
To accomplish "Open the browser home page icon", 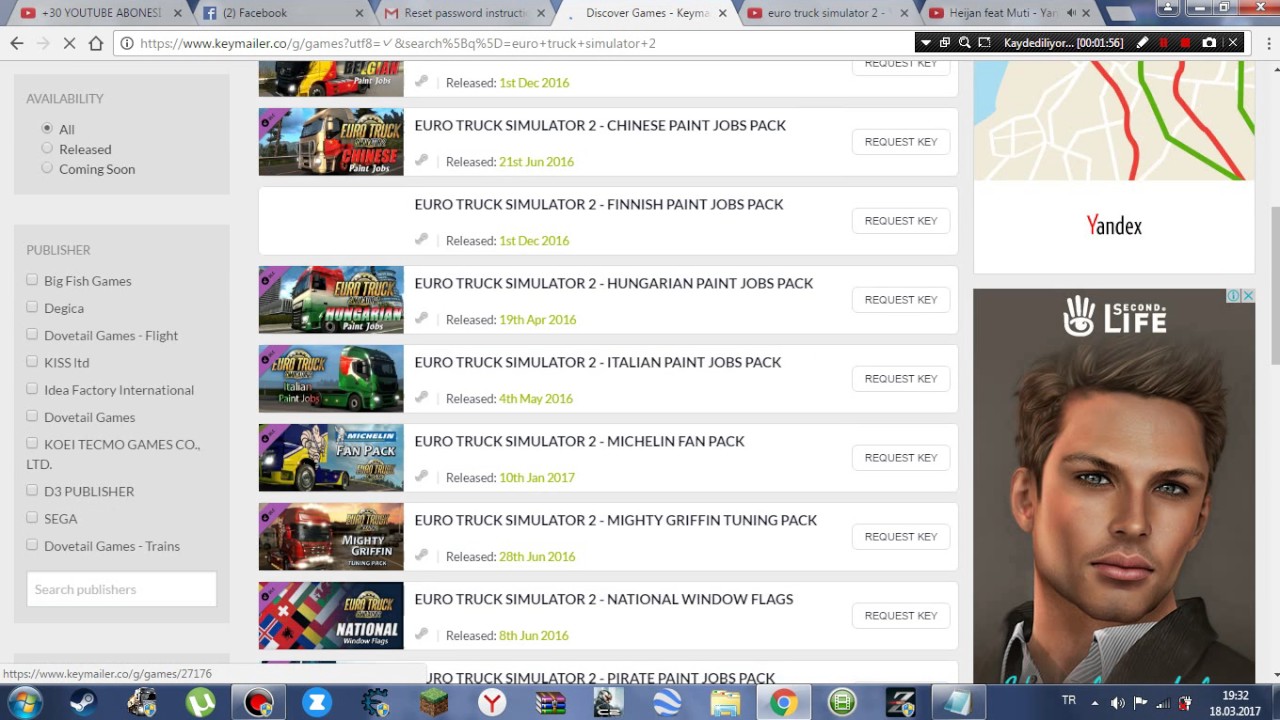I will point(96,43).
